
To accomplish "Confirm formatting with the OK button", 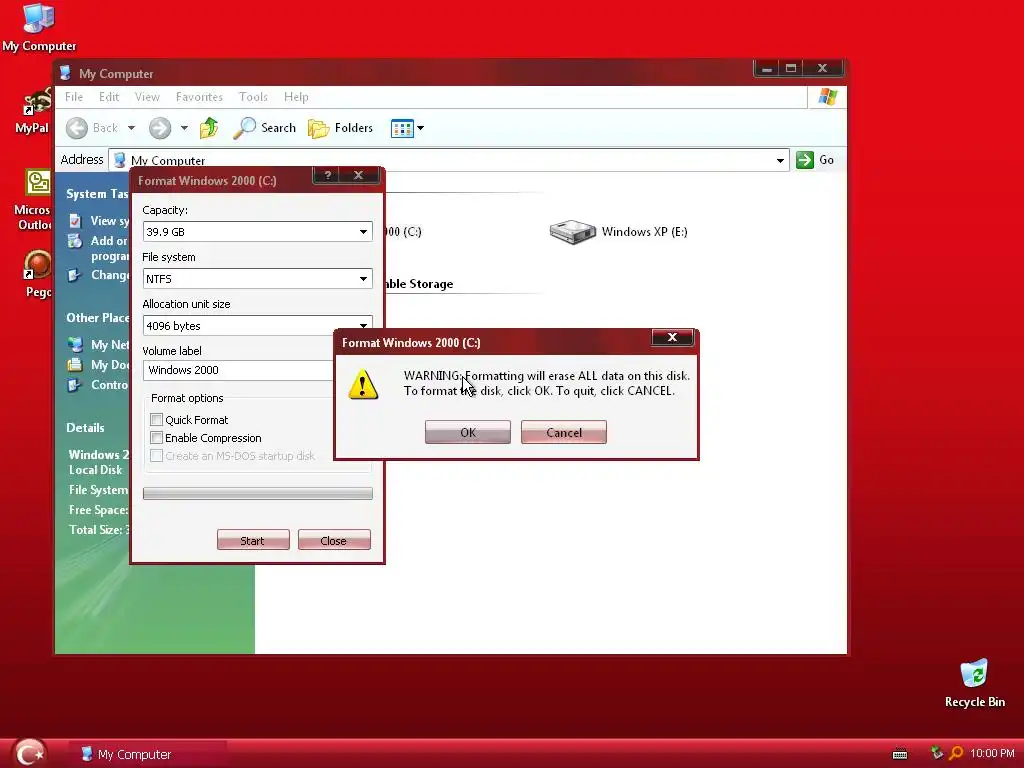I will [468, 432].
